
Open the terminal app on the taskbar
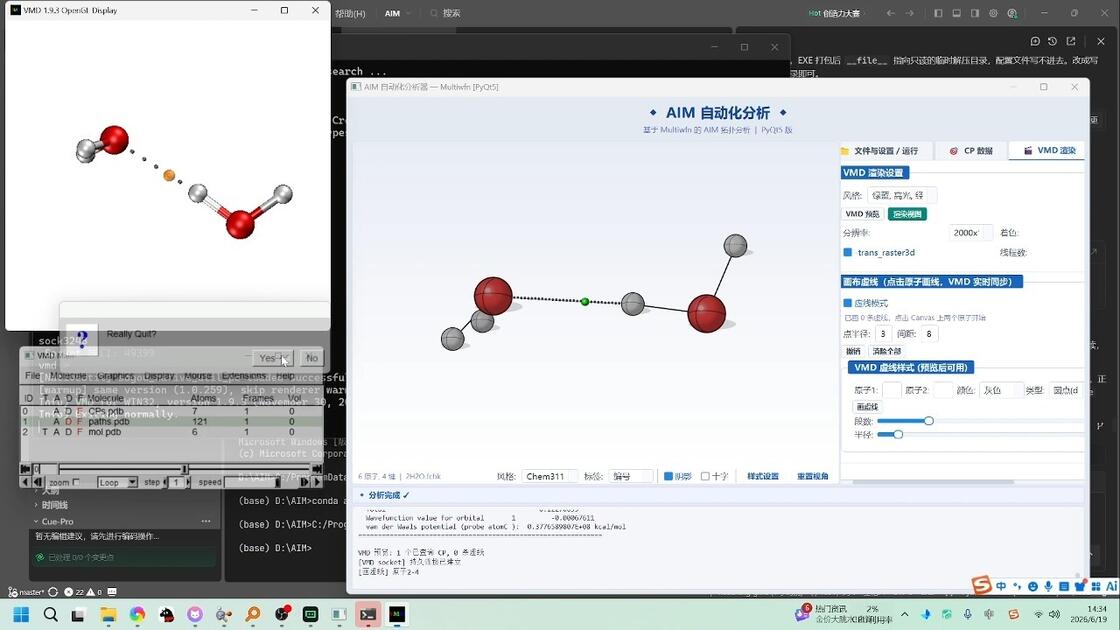tap(368, 614)
